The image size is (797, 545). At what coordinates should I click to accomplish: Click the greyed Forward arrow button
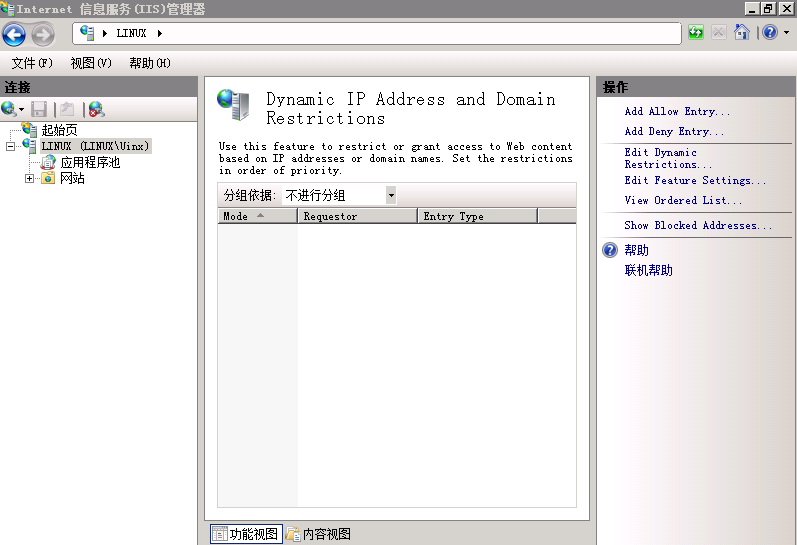coord(43,35)
